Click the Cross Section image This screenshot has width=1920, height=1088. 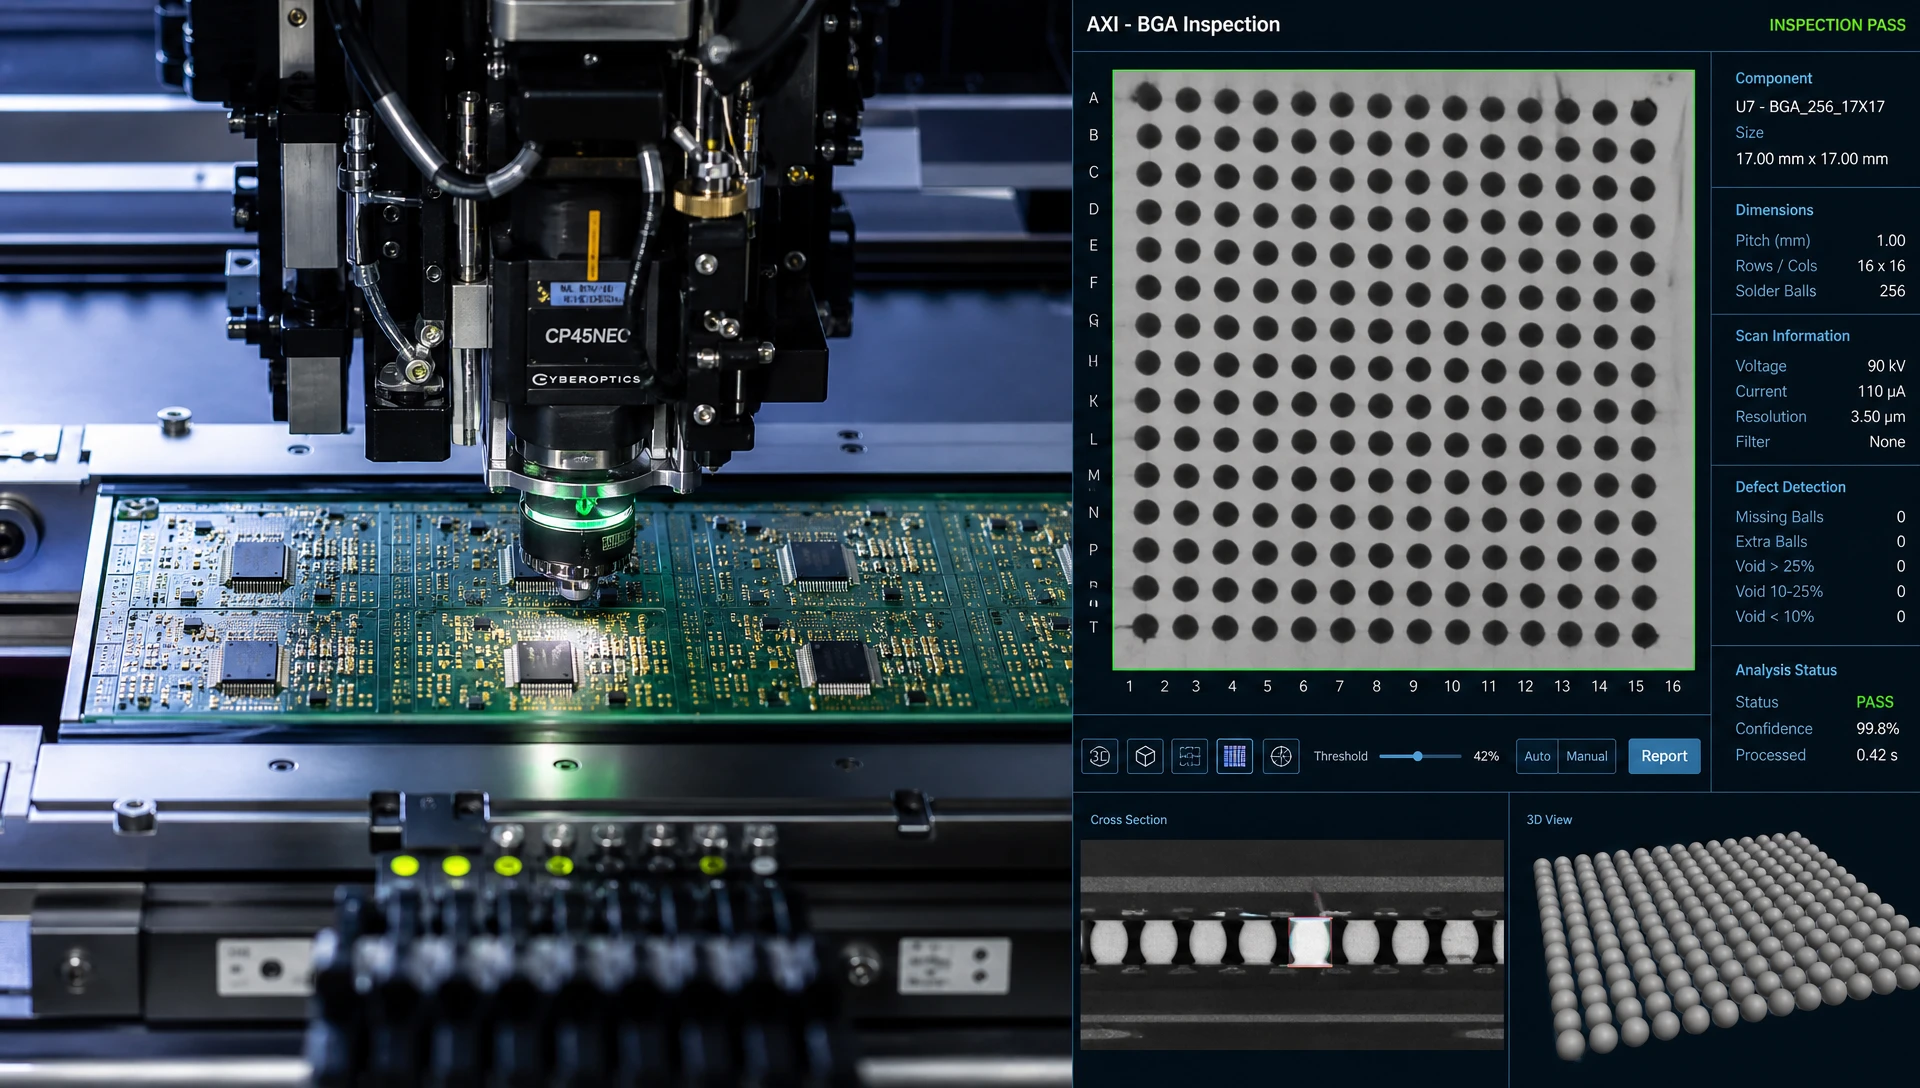click(x=1292, y=944)
